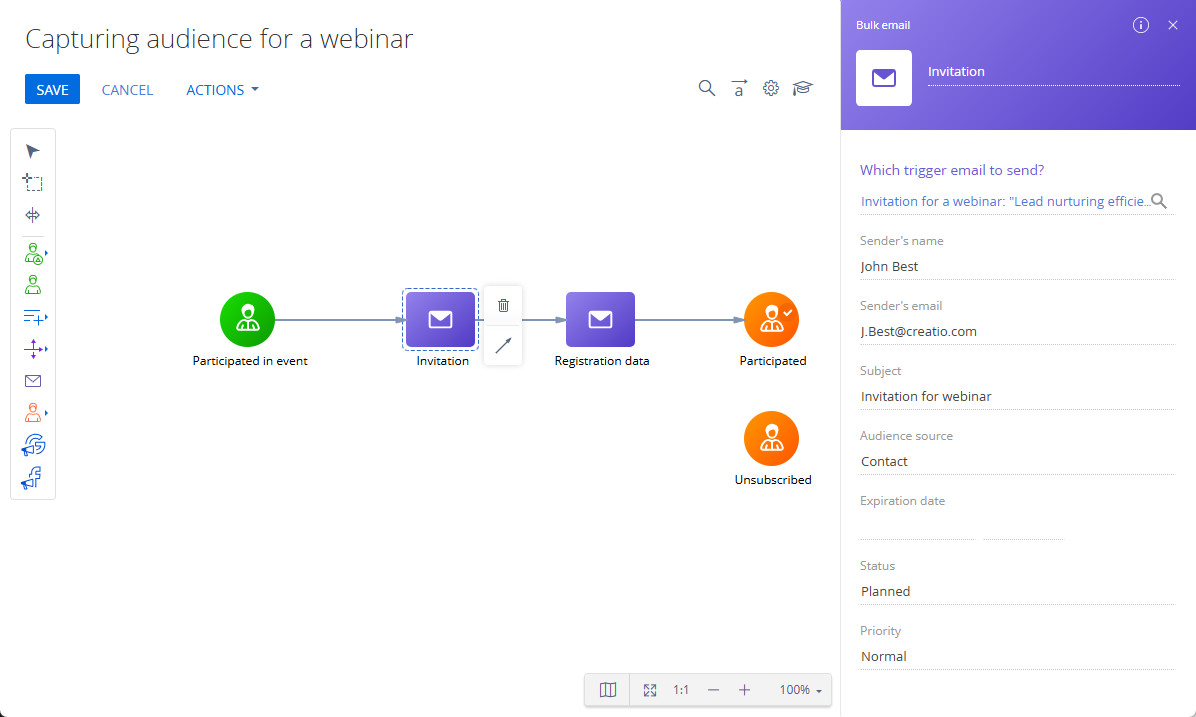This screenshot has width=1196, height=717.
Task: Look up the trigger email via magnifier
Action: click(x=1159, y=201)
